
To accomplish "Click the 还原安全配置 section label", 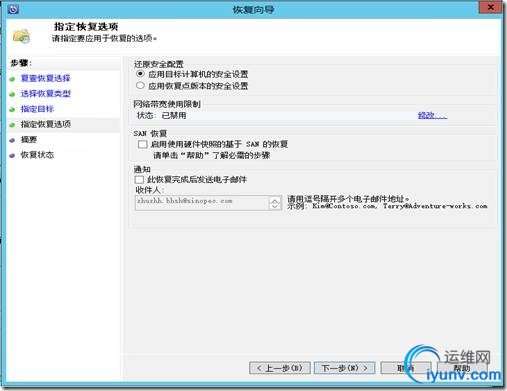I will click(x=159, y=64).
